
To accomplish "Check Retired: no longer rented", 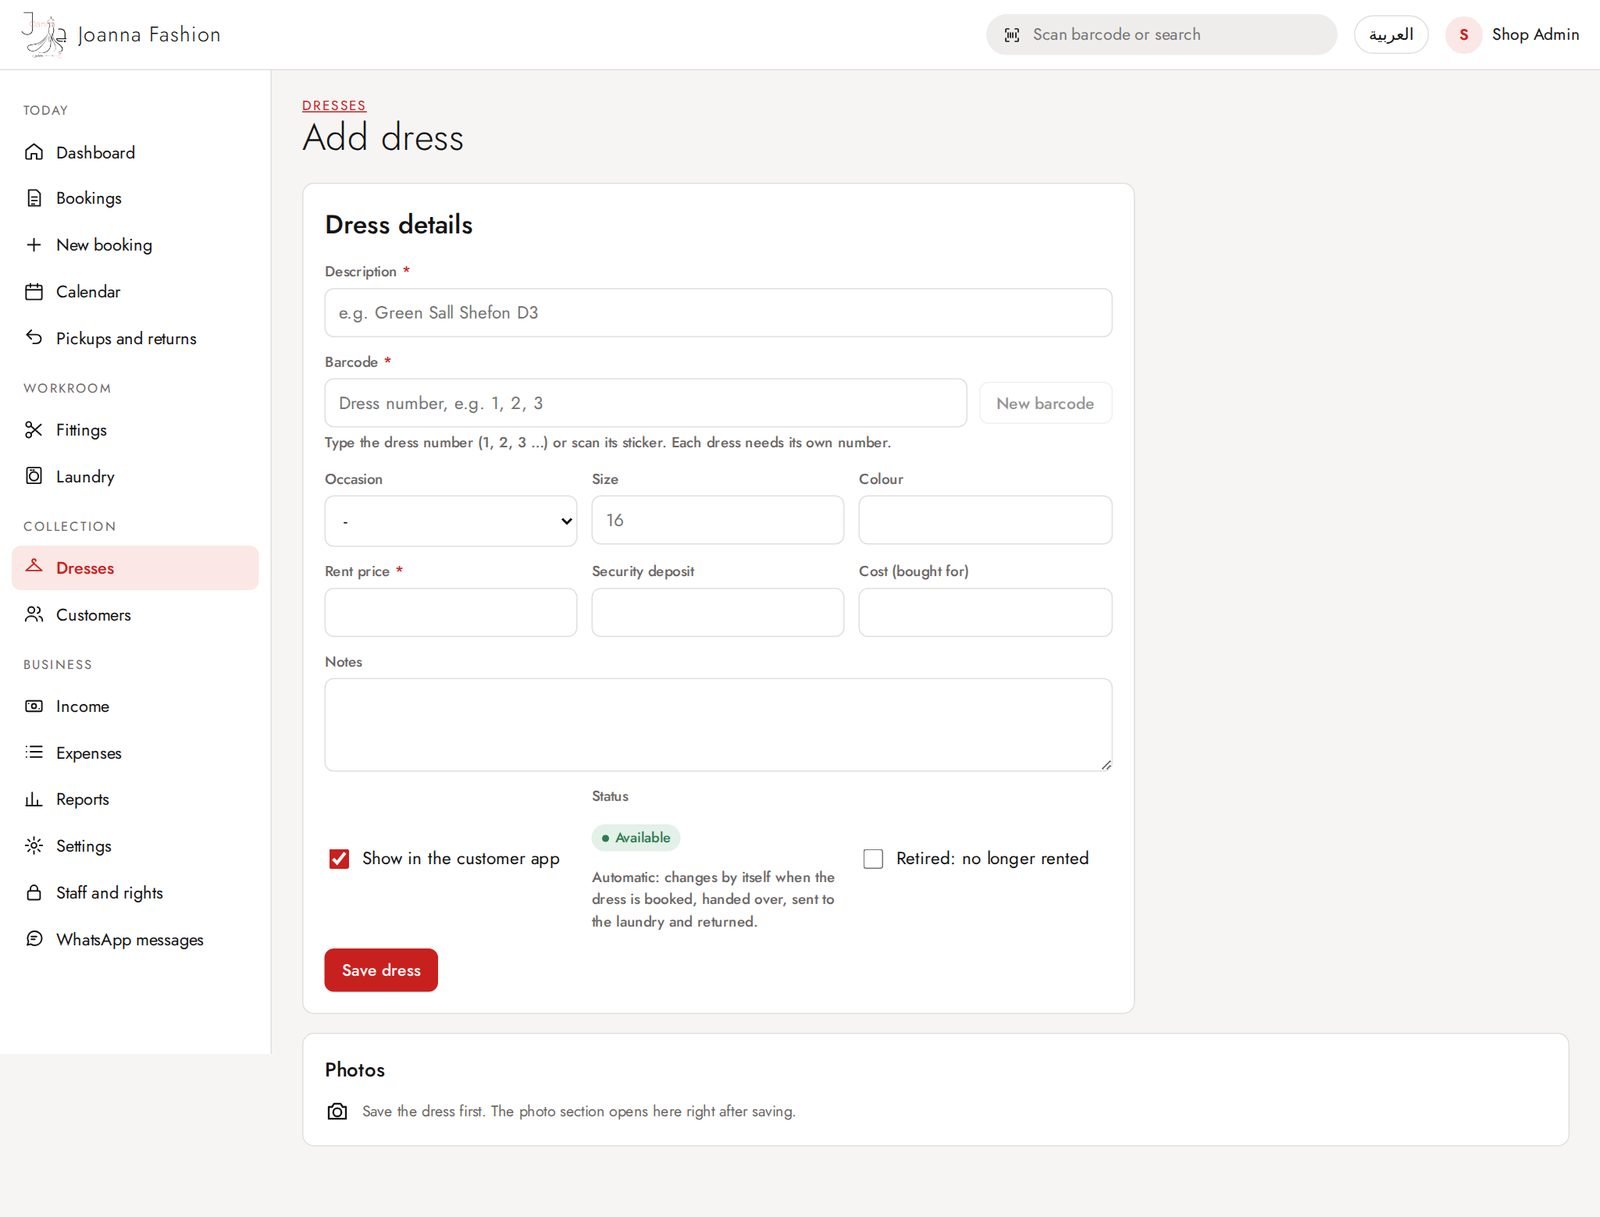I will (873, 859).
